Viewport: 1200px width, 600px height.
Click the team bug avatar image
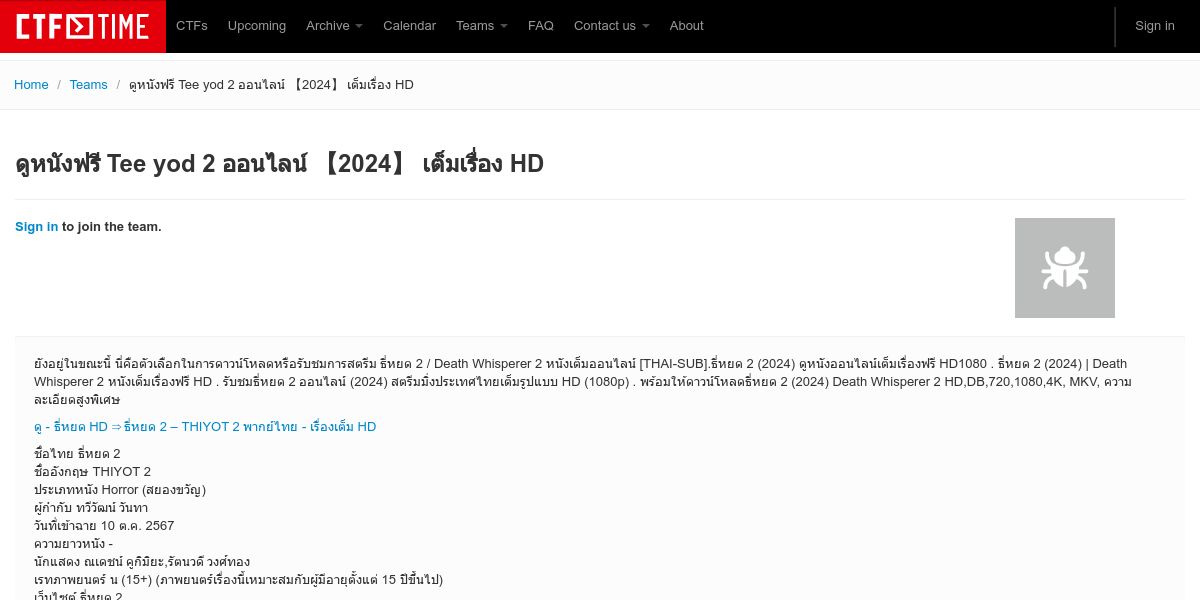[1065, 268]
